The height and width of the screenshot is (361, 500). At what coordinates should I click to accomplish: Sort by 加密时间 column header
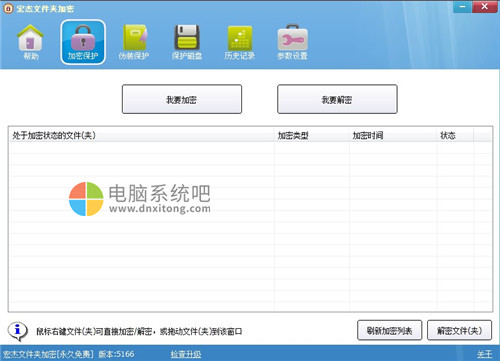[393, 135]
